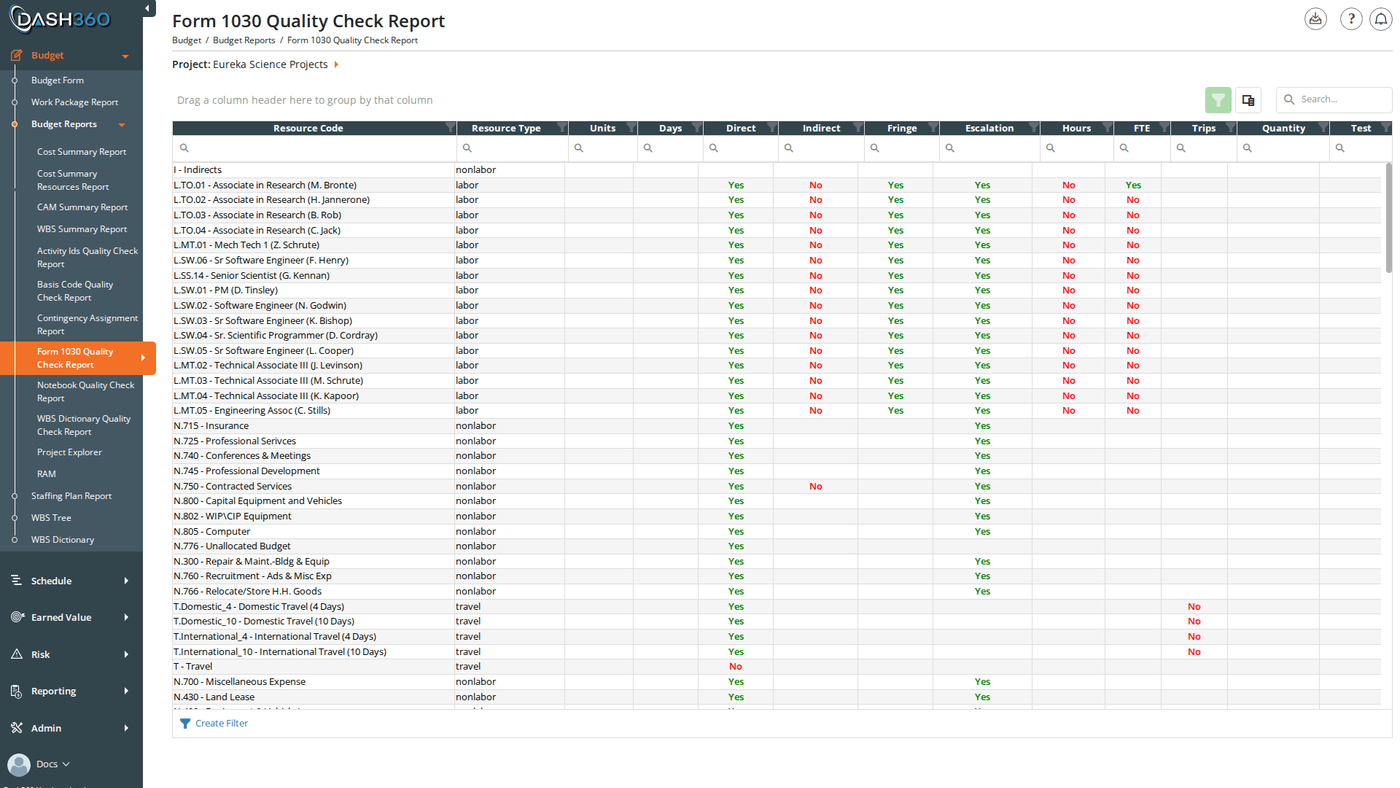
Task: Click the Risk warning triangle icon
Action: click(16, 654)
